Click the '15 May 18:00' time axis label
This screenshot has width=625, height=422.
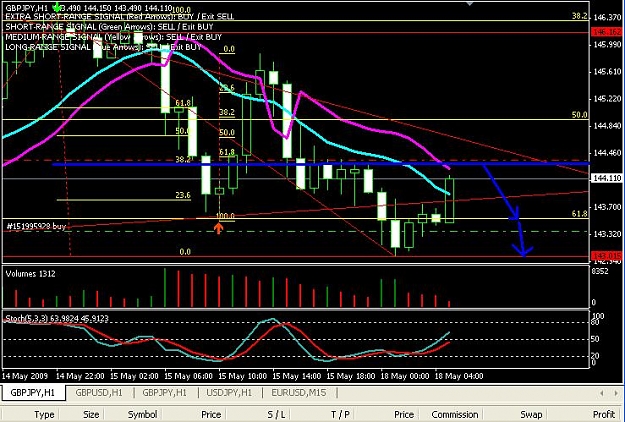(x=351, y=376)
